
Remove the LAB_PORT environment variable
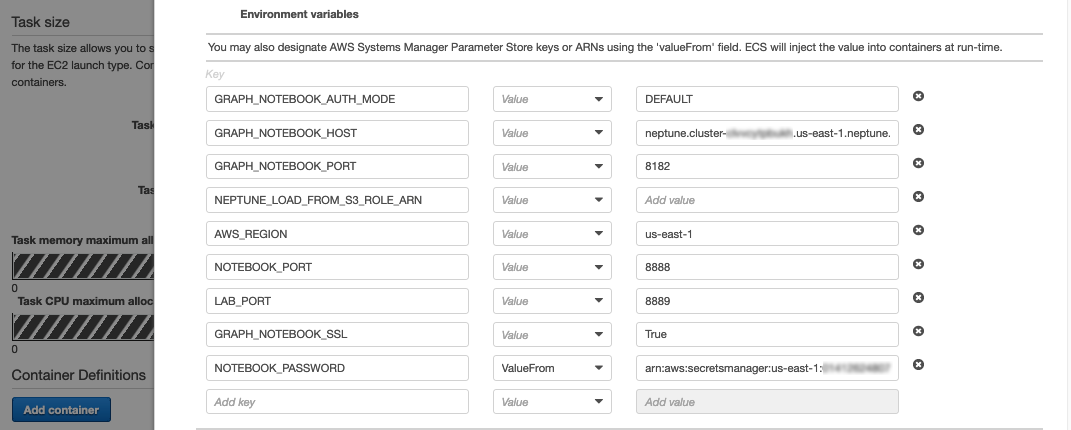coord(918,298)
